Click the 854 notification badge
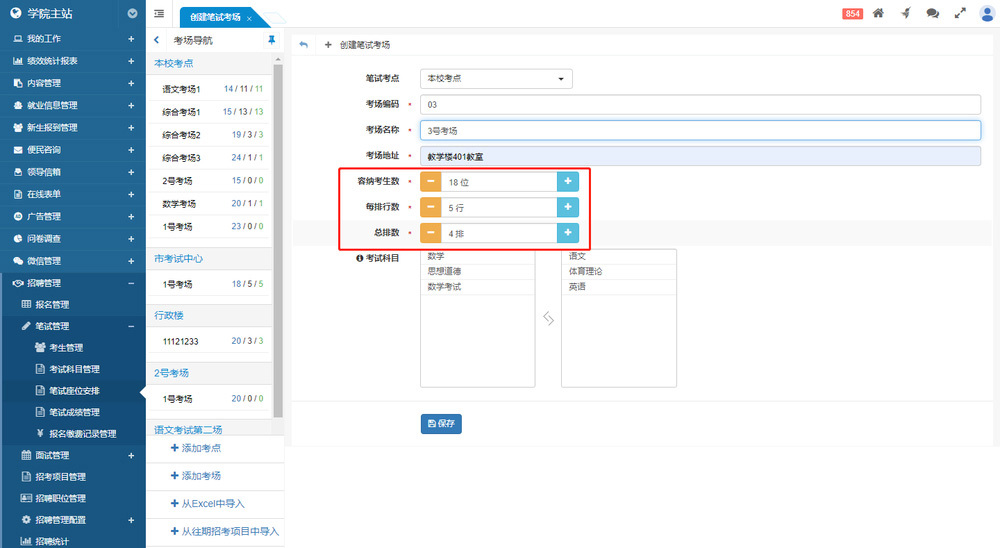The height and width of the screenshot is (548, 1000). tap(853, 13)
